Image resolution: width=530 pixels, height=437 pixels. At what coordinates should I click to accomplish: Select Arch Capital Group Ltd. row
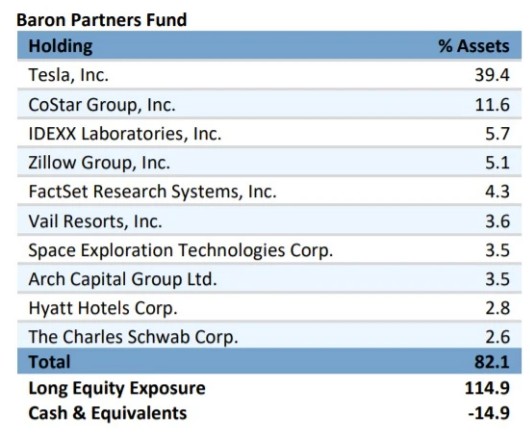pos(269,279)
